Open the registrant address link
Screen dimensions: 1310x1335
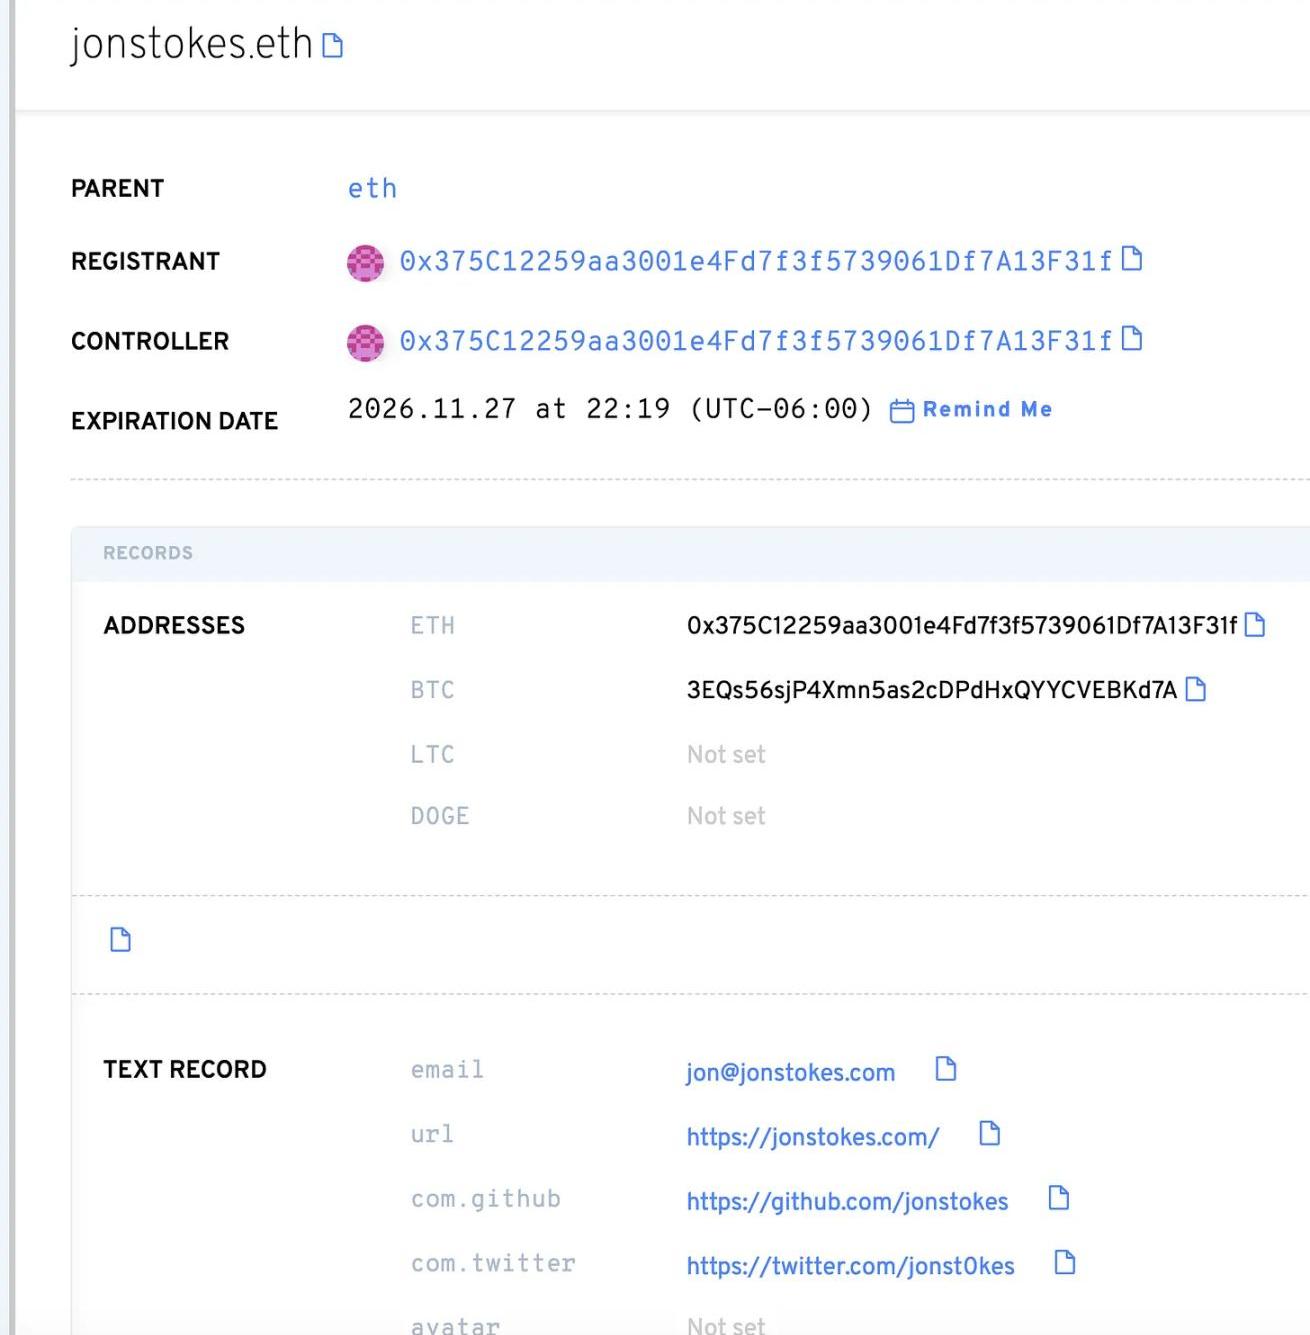(x=755, y=261)
